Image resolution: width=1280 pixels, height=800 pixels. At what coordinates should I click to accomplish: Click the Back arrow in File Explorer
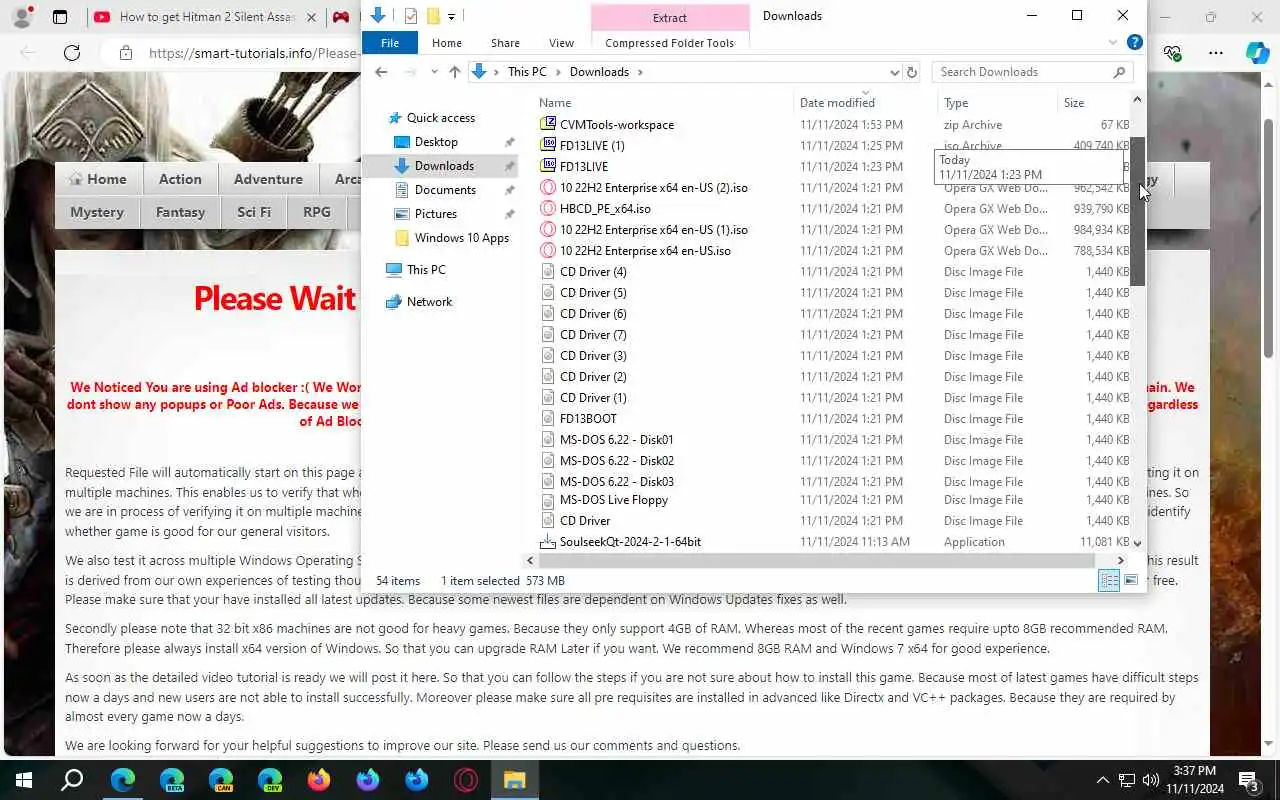pos(381,72)
